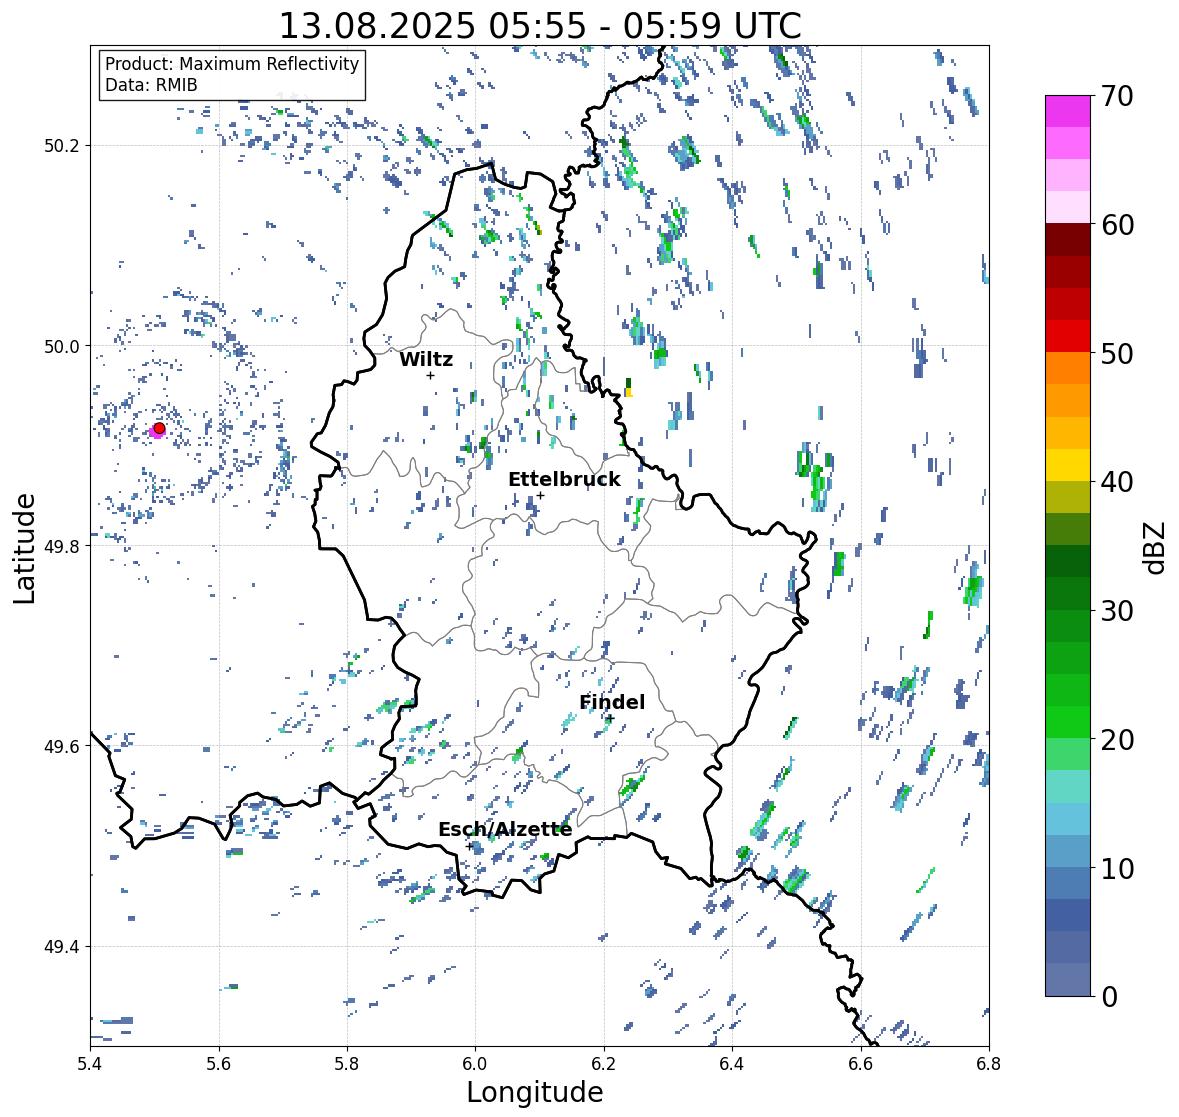Click the colorbar tick label '30'
Image resolution: width=1179 pixels, height=1117 pixels.
click(x=1117, y=610)
